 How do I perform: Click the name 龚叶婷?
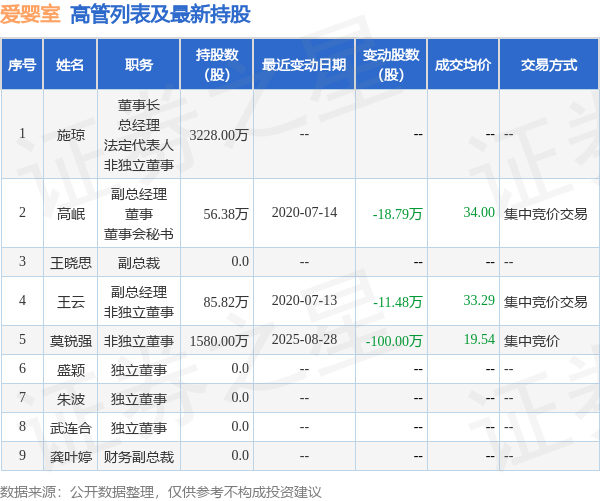click(70, 457)
